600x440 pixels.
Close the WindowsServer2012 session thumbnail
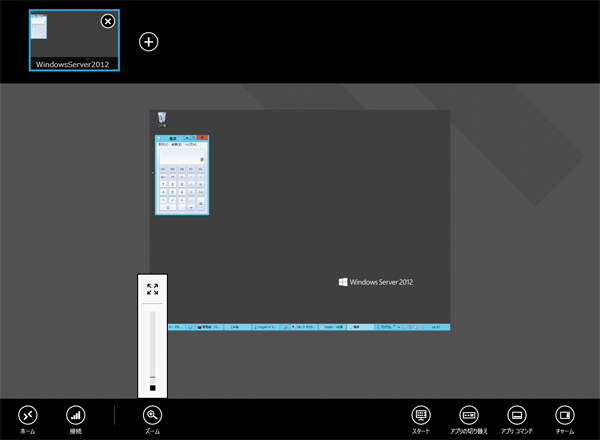click(108, 21)
